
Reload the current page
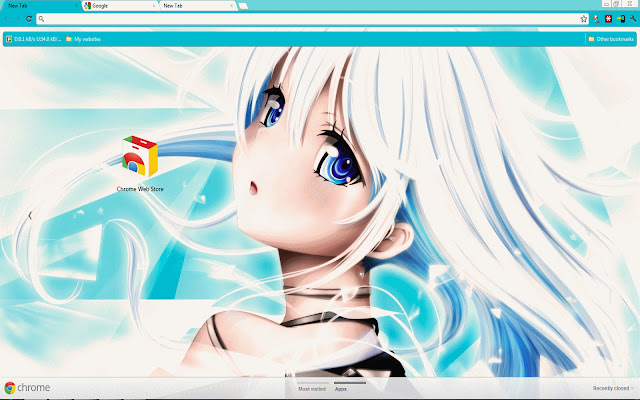pyautogui.click(x=29, y=19)
